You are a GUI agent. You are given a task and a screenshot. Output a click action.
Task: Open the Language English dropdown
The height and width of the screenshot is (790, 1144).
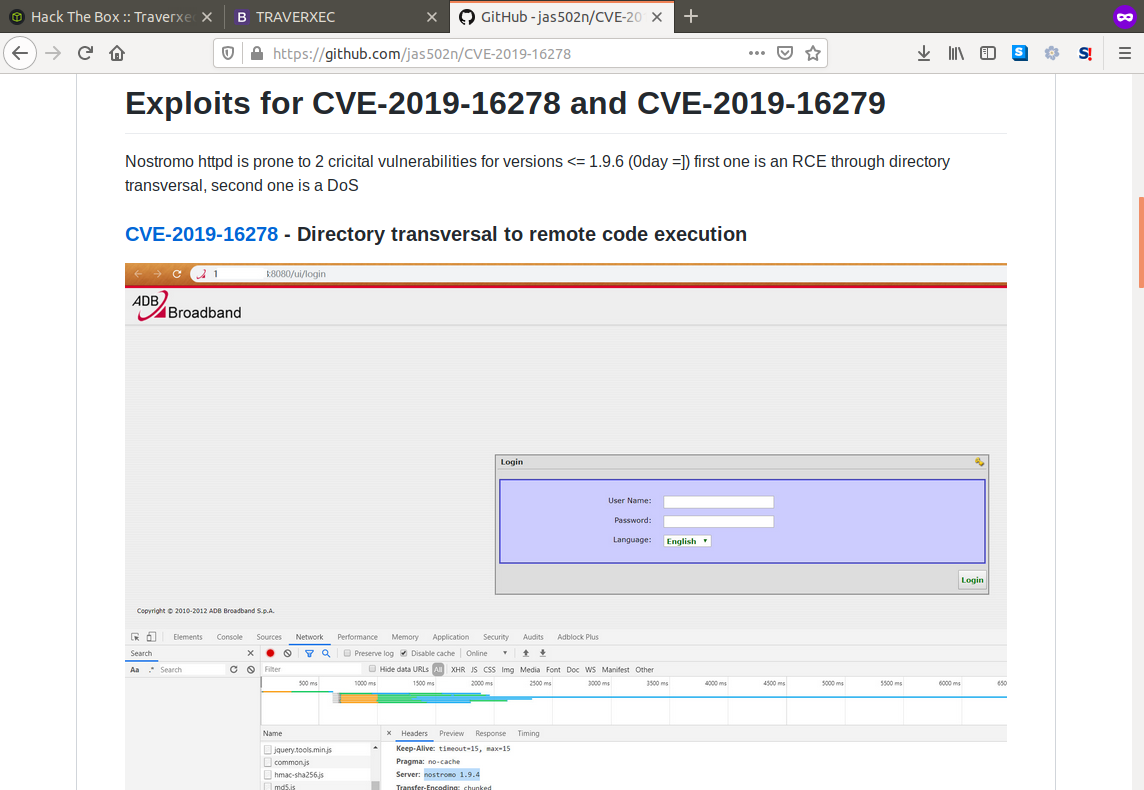click(x=687, y=541)
